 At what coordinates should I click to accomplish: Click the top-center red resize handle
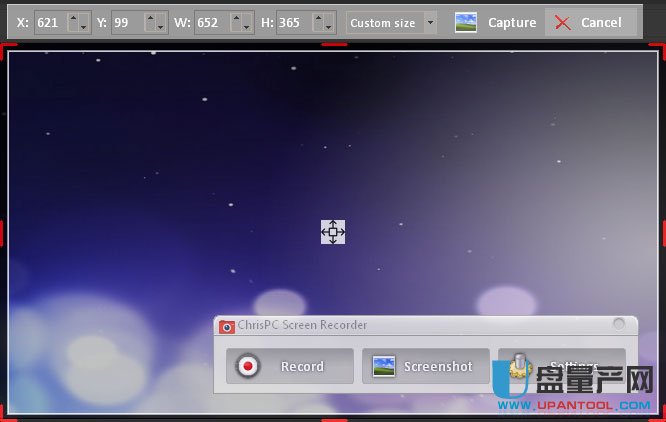click(333, 44)
